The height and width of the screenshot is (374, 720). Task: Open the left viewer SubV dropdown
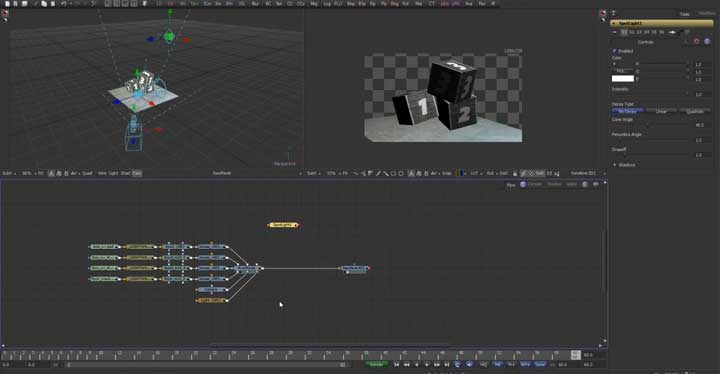pos(9,173)
